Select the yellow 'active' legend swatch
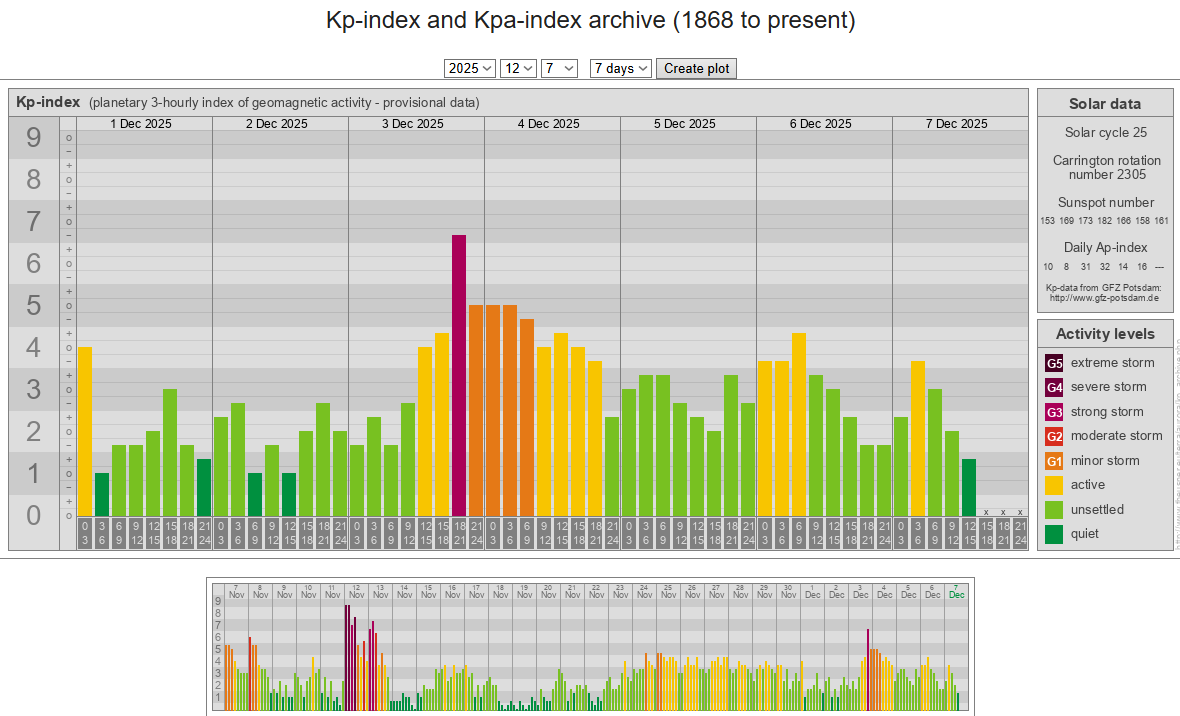 pos(1054,485)
